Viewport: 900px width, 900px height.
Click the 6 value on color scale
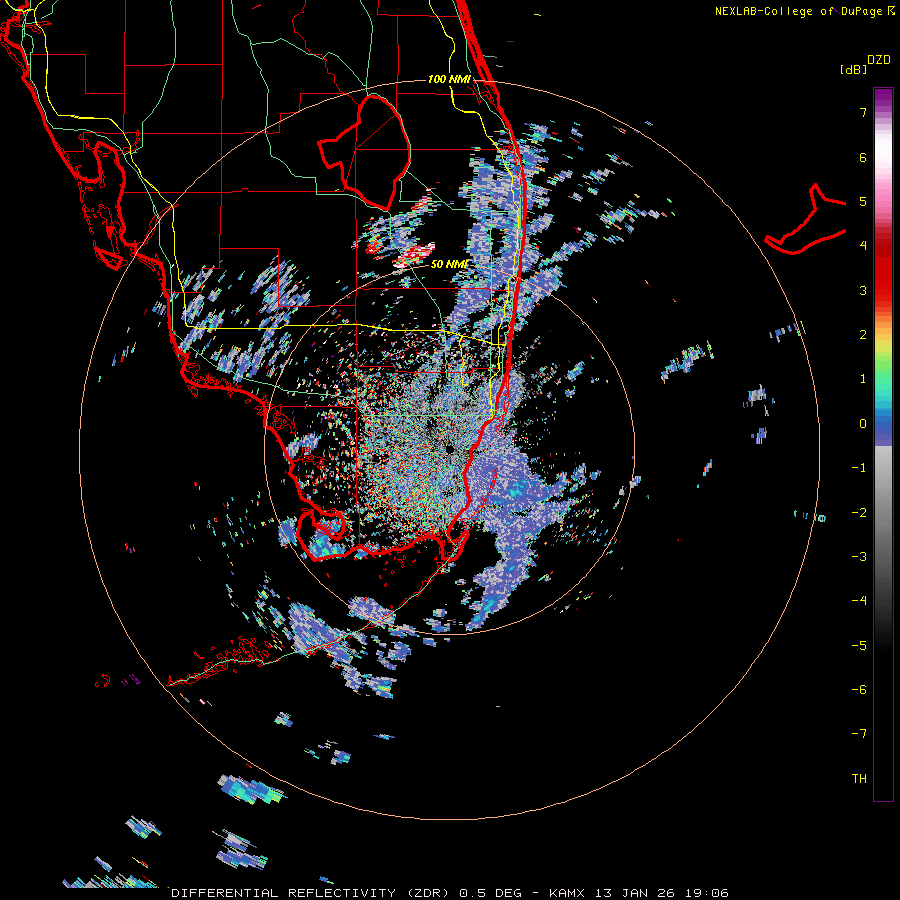(x=862, y=157)
